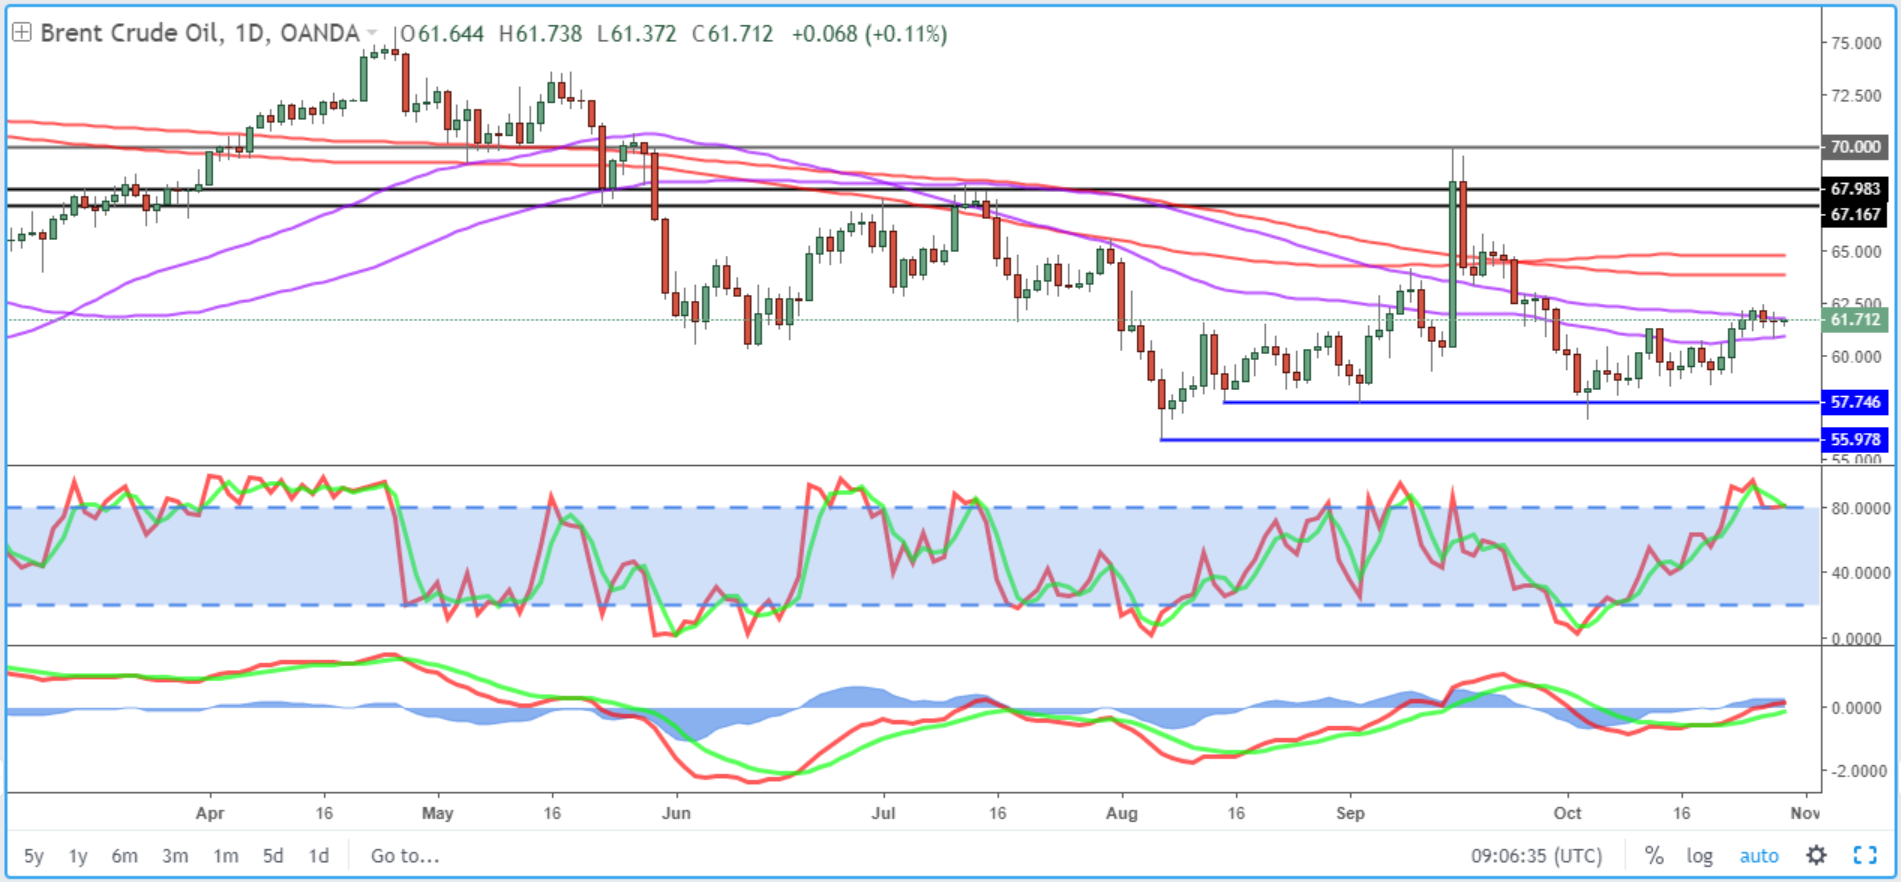Viewport: 1901px width, 882px height.
Task: Click the 65.000 price scale label
Action: coord(1856,252)
